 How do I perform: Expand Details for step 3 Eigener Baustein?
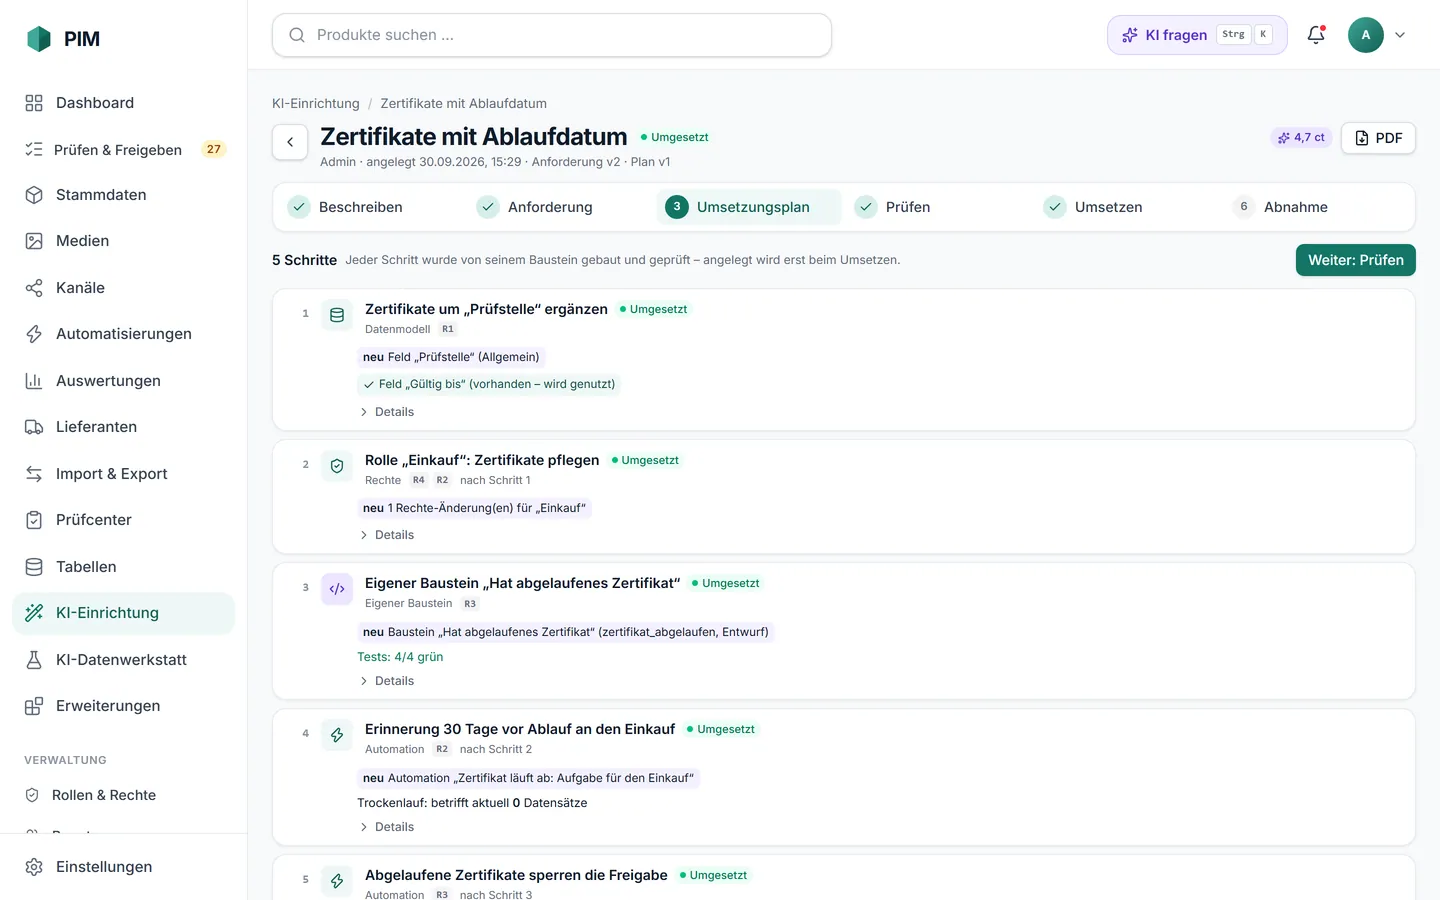(387, 681)
